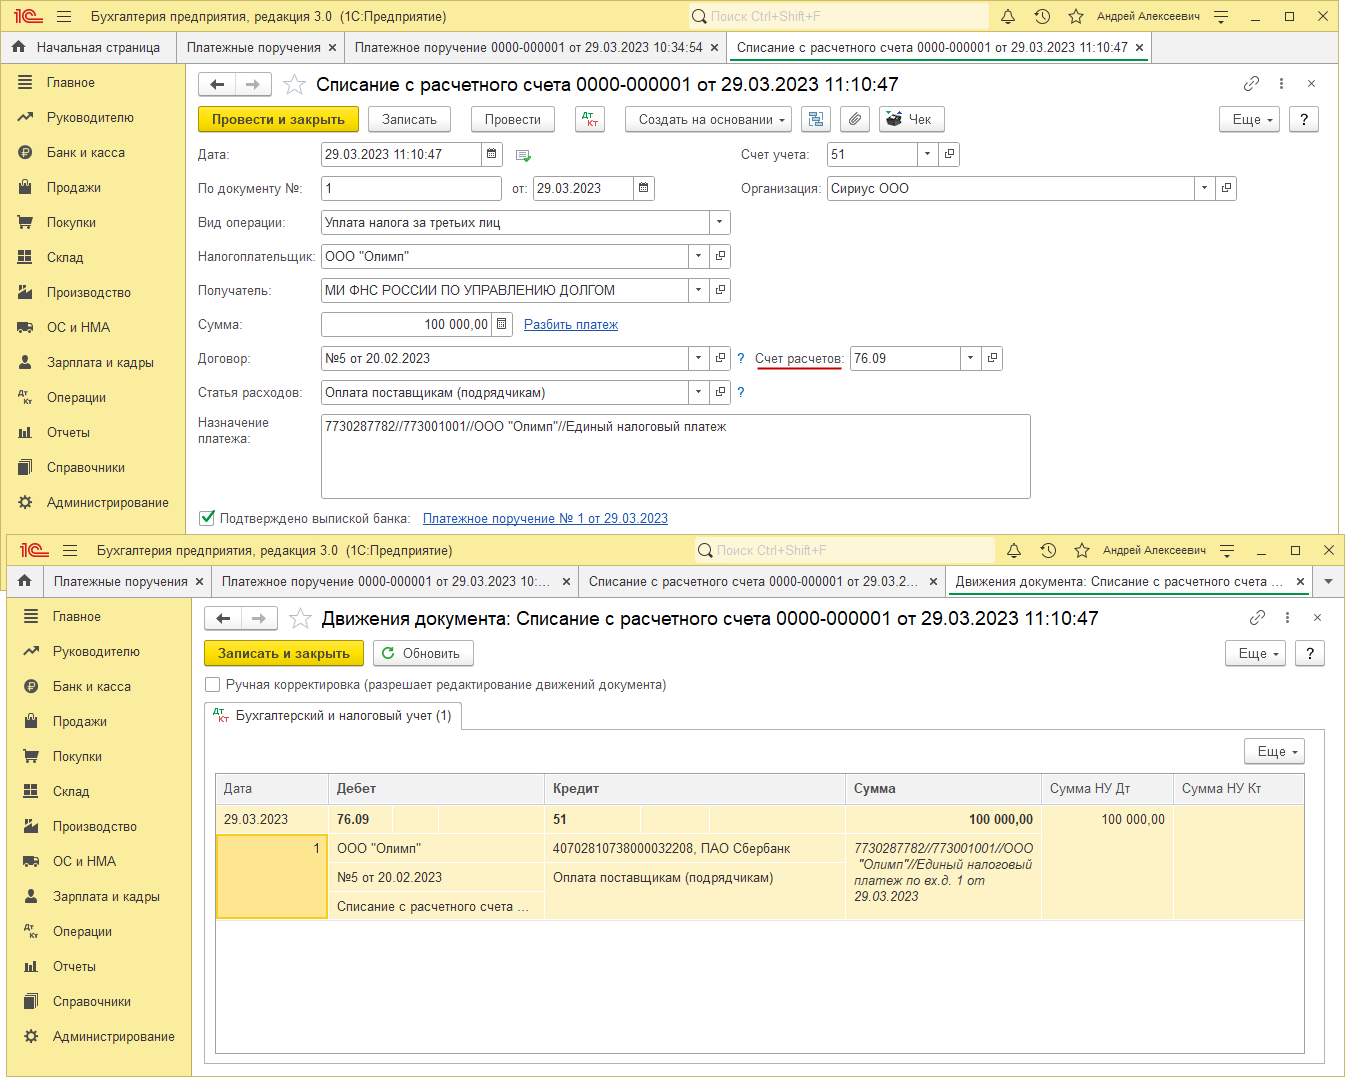Open Операции section in Списание window
1346x1078 pixels.
[x=76, y=397]
